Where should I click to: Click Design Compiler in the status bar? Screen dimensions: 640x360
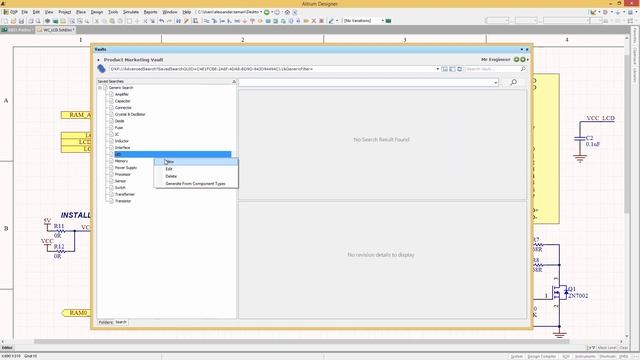click(542, 357)
